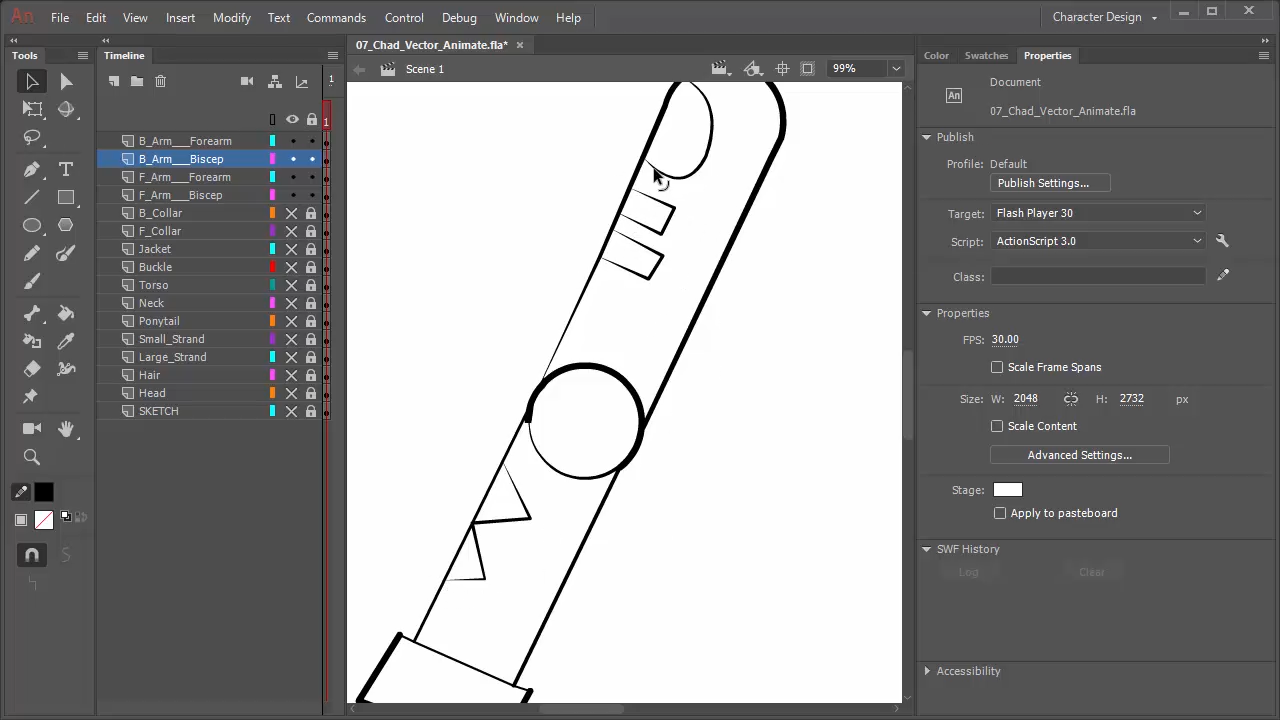
Task: Open the Target Flash Player dropdown
Action: 1098,213
